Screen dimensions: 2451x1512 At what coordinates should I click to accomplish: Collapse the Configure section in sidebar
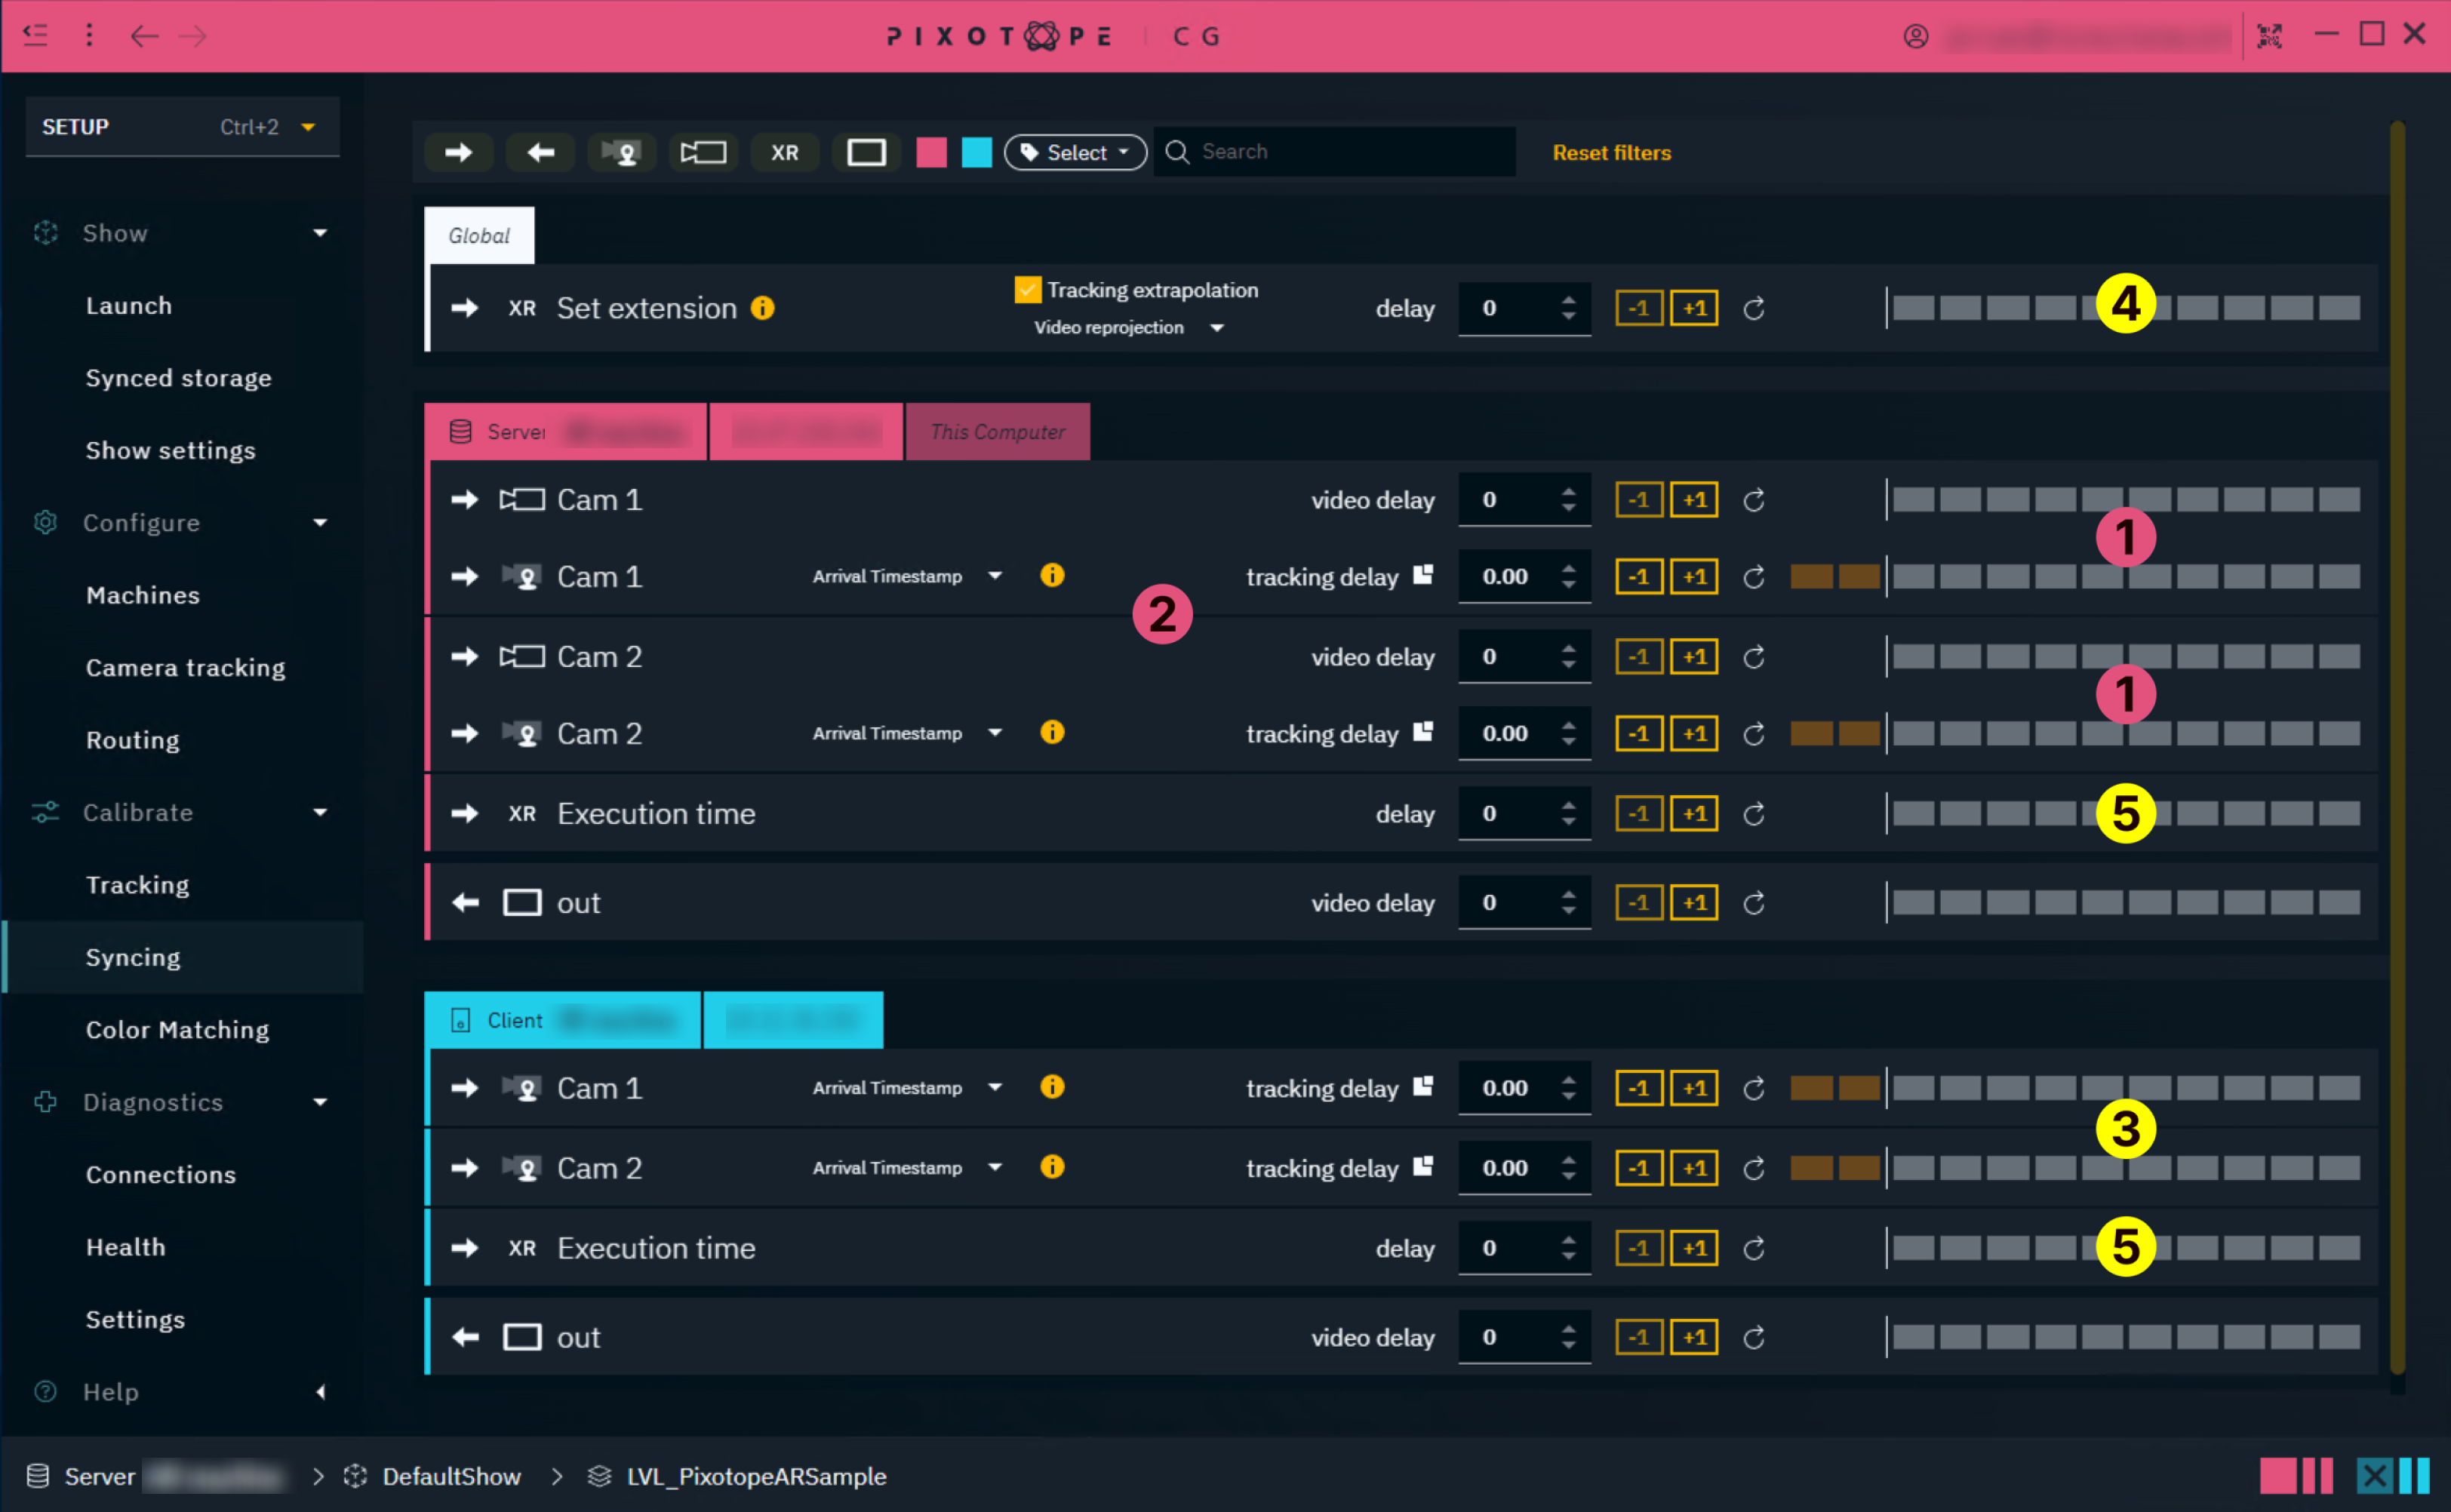point(320,523)
